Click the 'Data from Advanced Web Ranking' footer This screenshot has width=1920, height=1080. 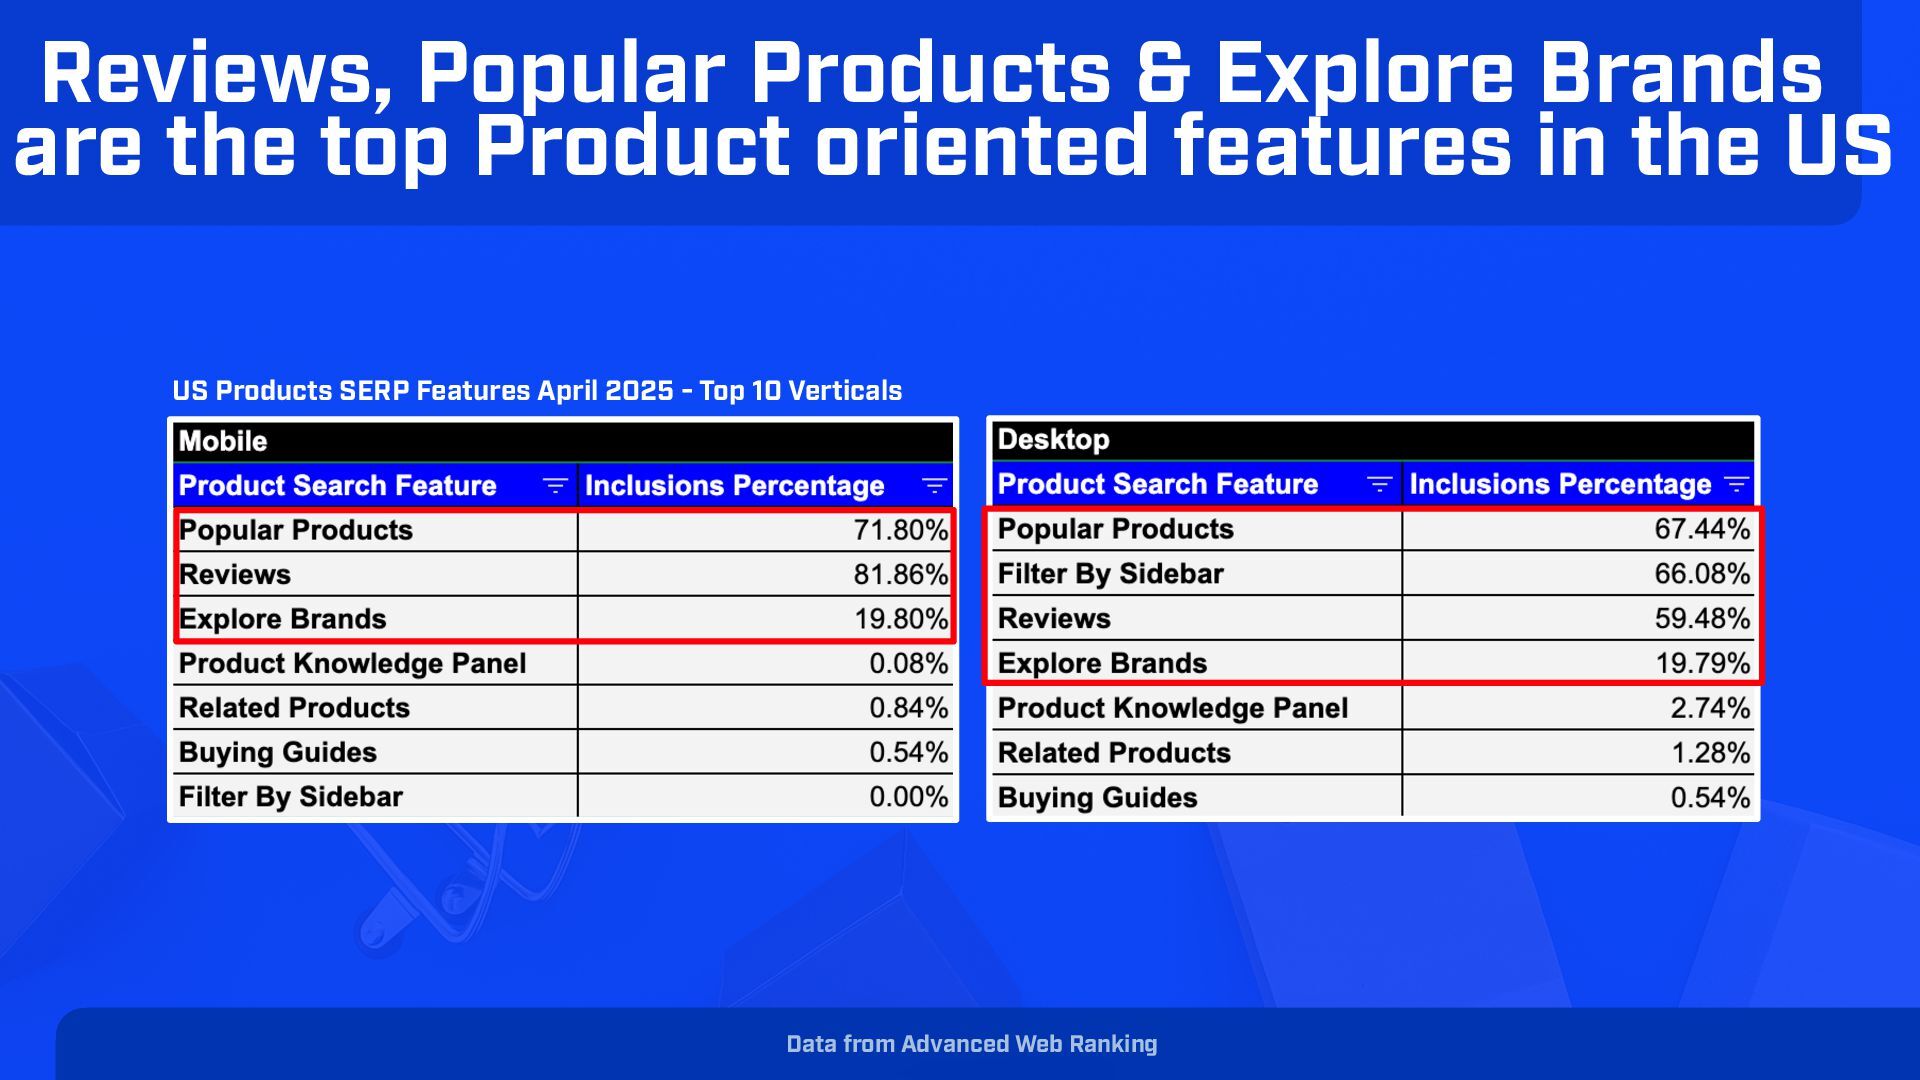(971, 1044)
